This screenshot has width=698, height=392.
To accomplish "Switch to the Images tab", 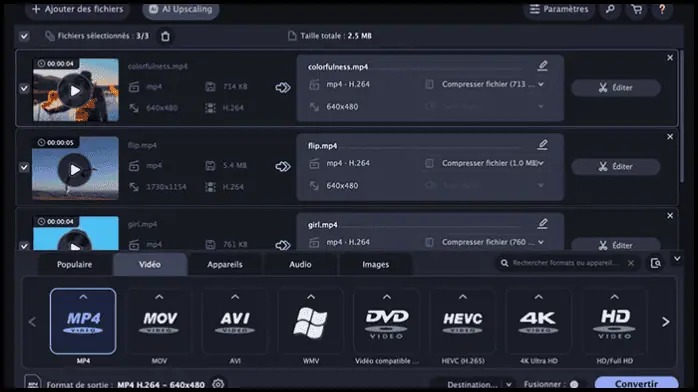I will coord(375,264).
